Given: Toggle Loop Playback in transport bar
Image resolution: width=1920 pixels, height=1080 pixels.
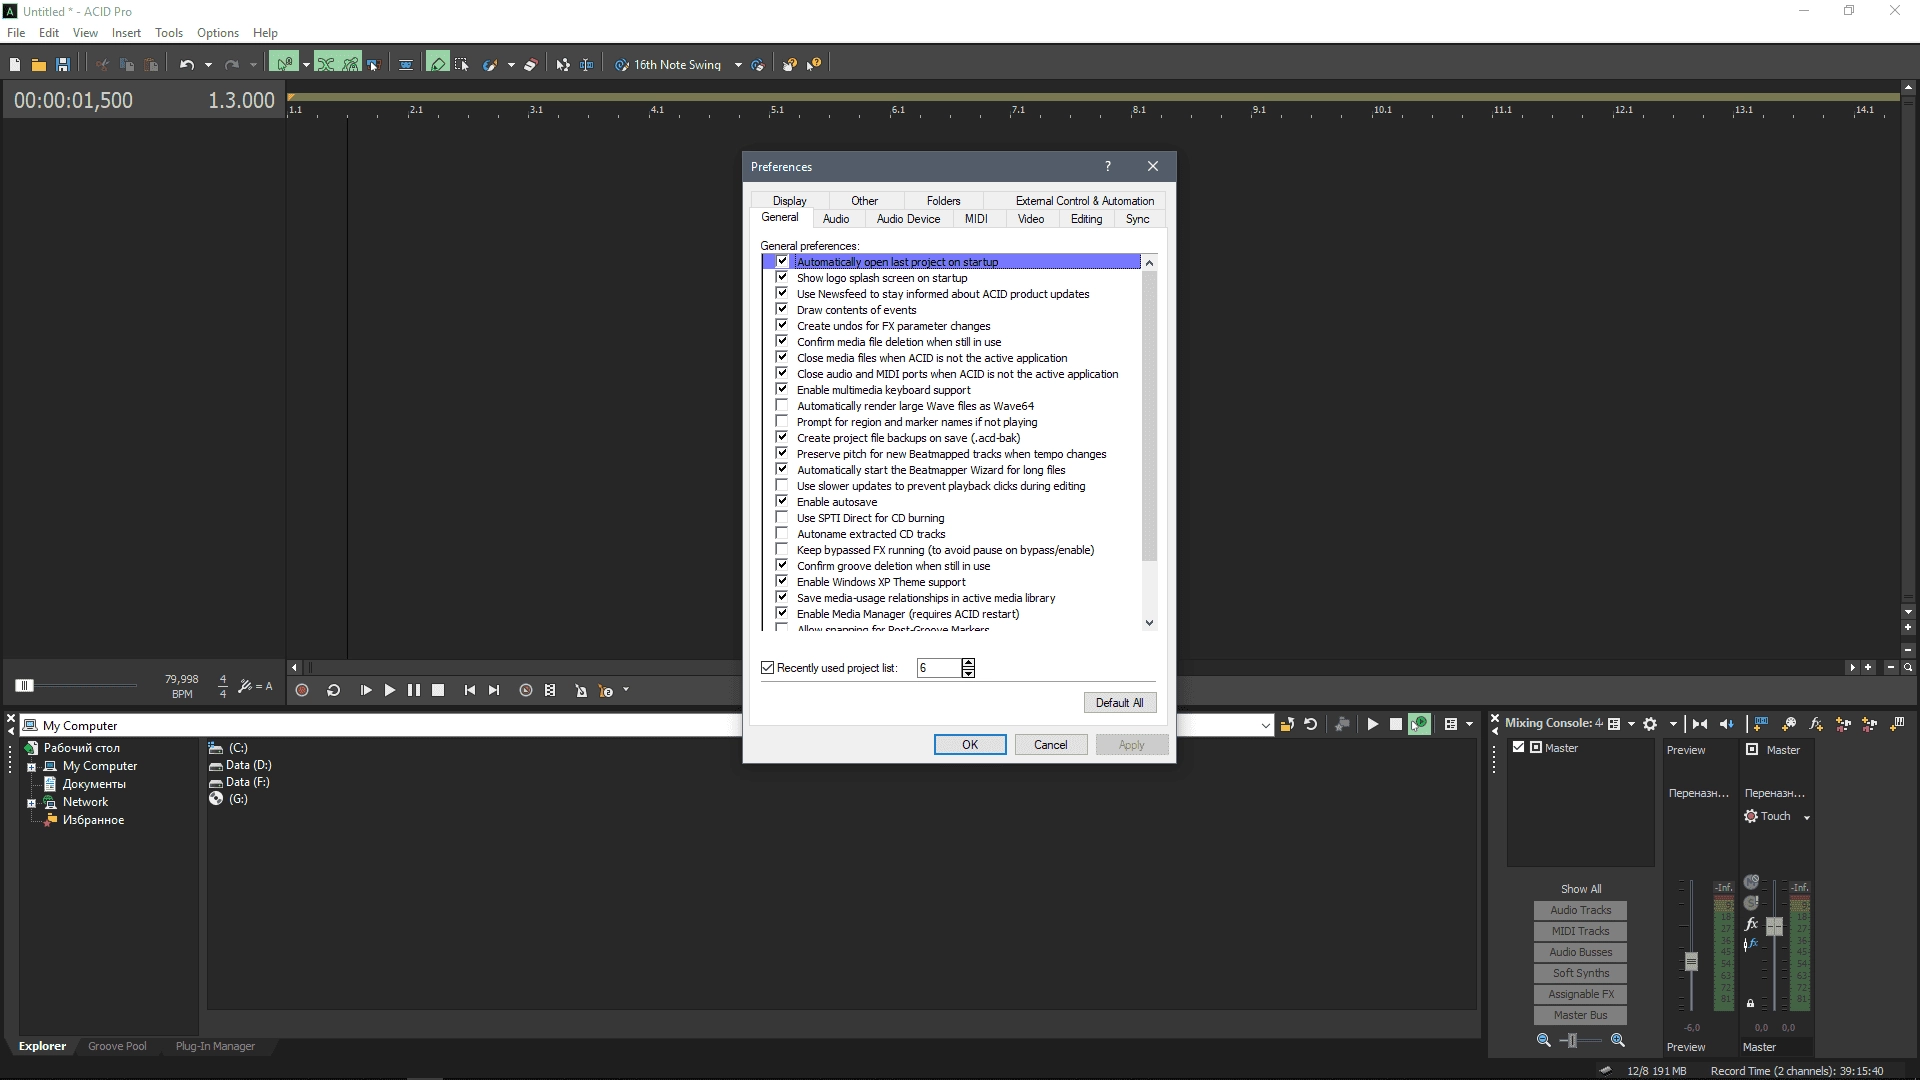Looking at the screenshot, I should [334, 691].
